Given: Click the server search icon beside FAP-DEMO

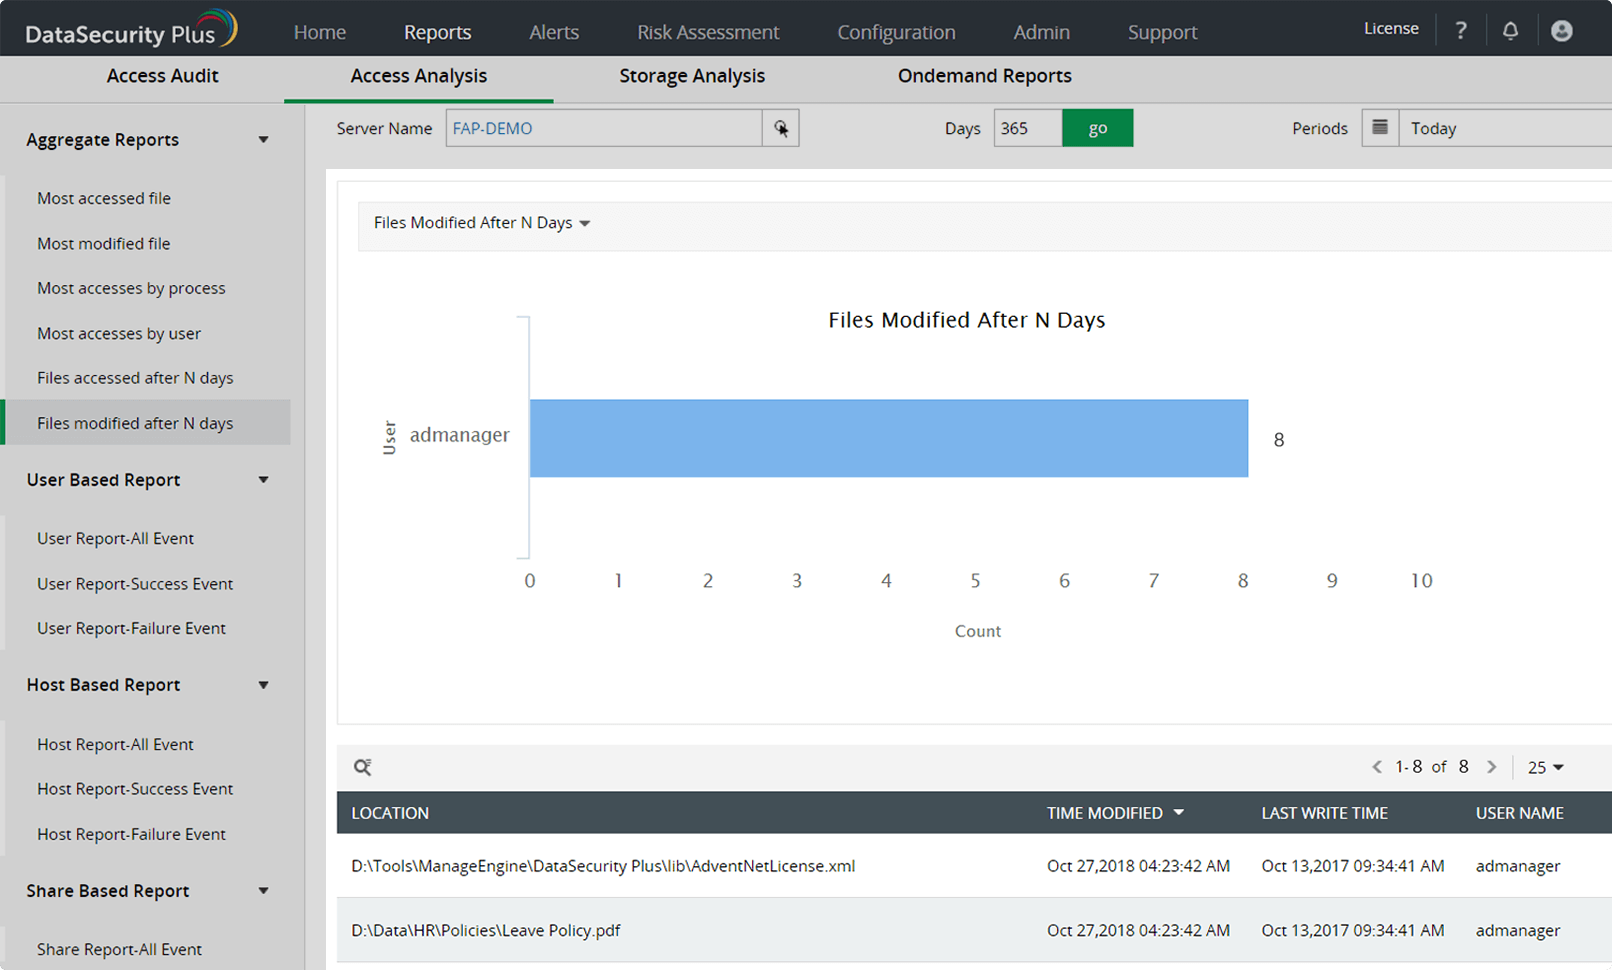Looking at the screenshot, I should pyautogui.click(x=781, y=128).
